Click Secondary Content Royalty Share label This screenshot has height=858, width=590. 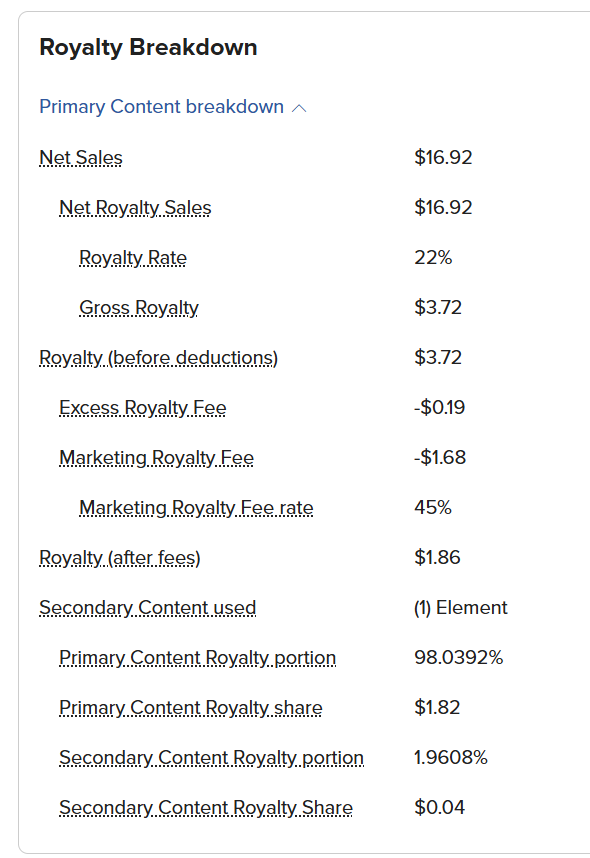[206, 808]
